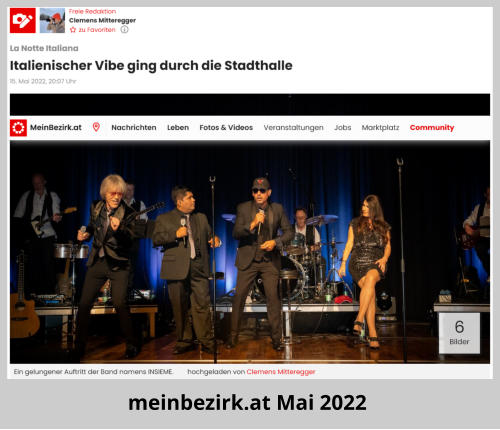Open the article headline about Stadthalle
Image resolution: width=500 pixels, height=430 pixels.
click(151, 66)
